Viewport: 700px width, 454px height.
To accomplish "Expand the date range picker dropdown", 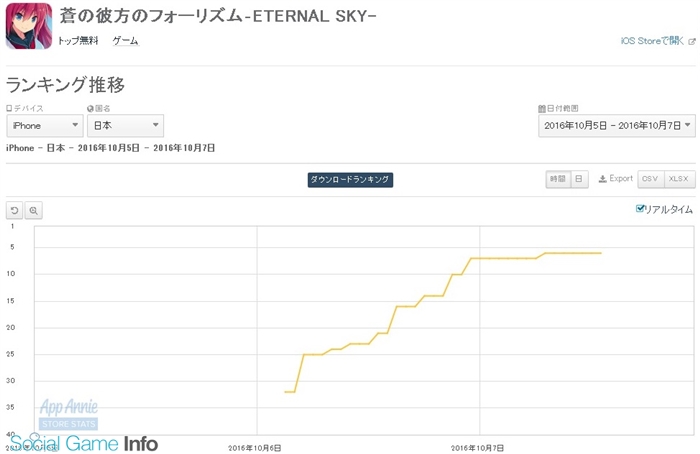I will (x=617, y=126).
